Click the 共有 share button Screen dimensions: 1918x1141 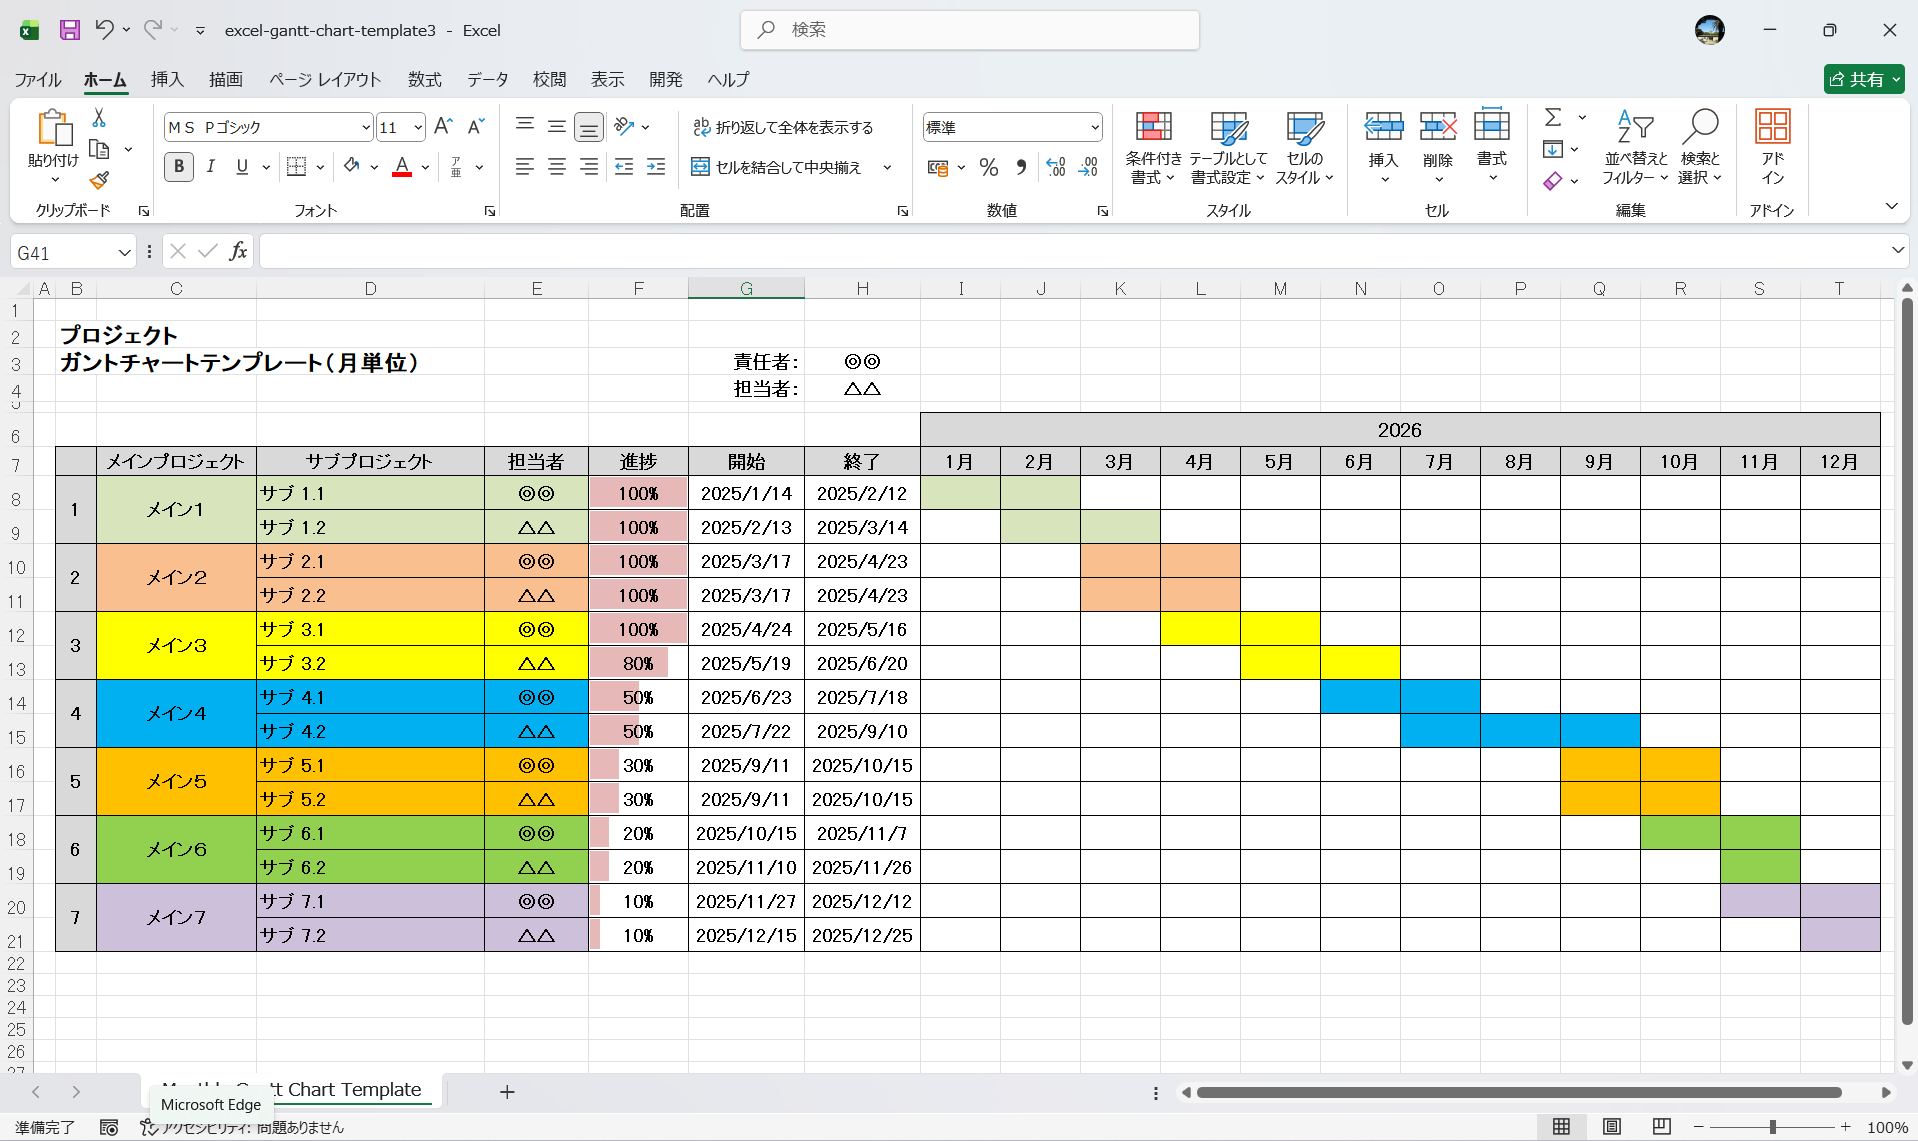tap(1862, 79)
